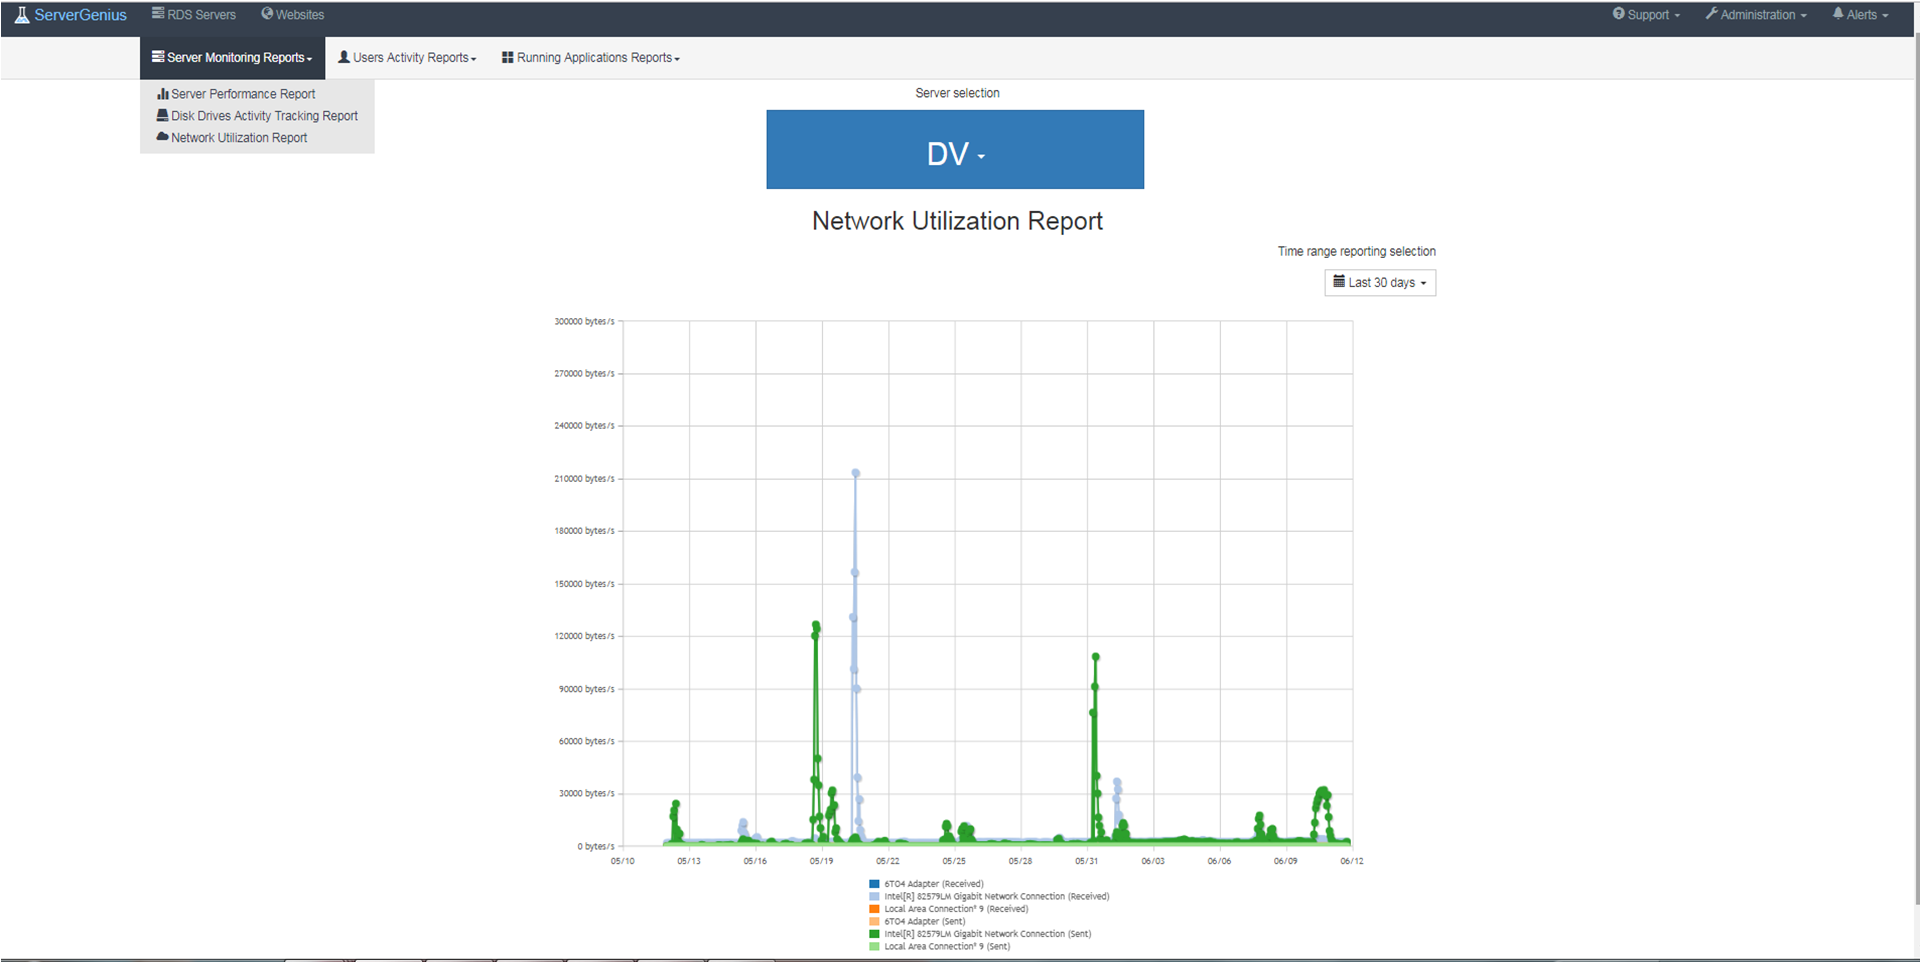Screen dimensions: 1921x963
Task: Choose Network Utilization Report from the menu
Action: pos(239,138)
